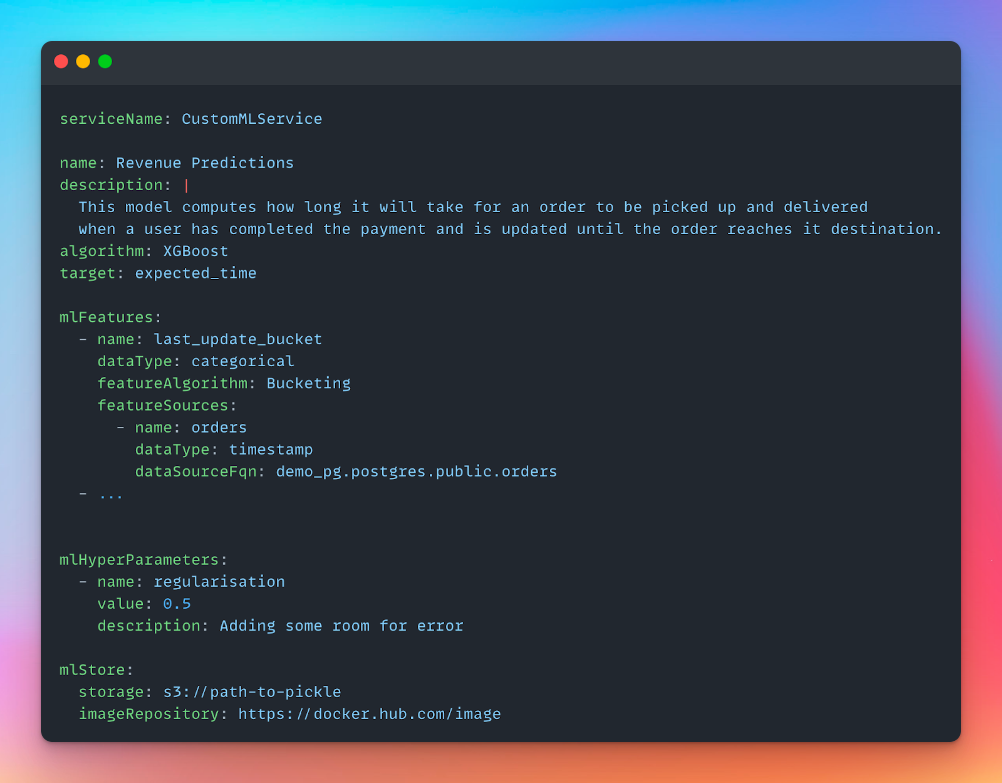Click the ellipsis list item placeholder

pos(111,493)
